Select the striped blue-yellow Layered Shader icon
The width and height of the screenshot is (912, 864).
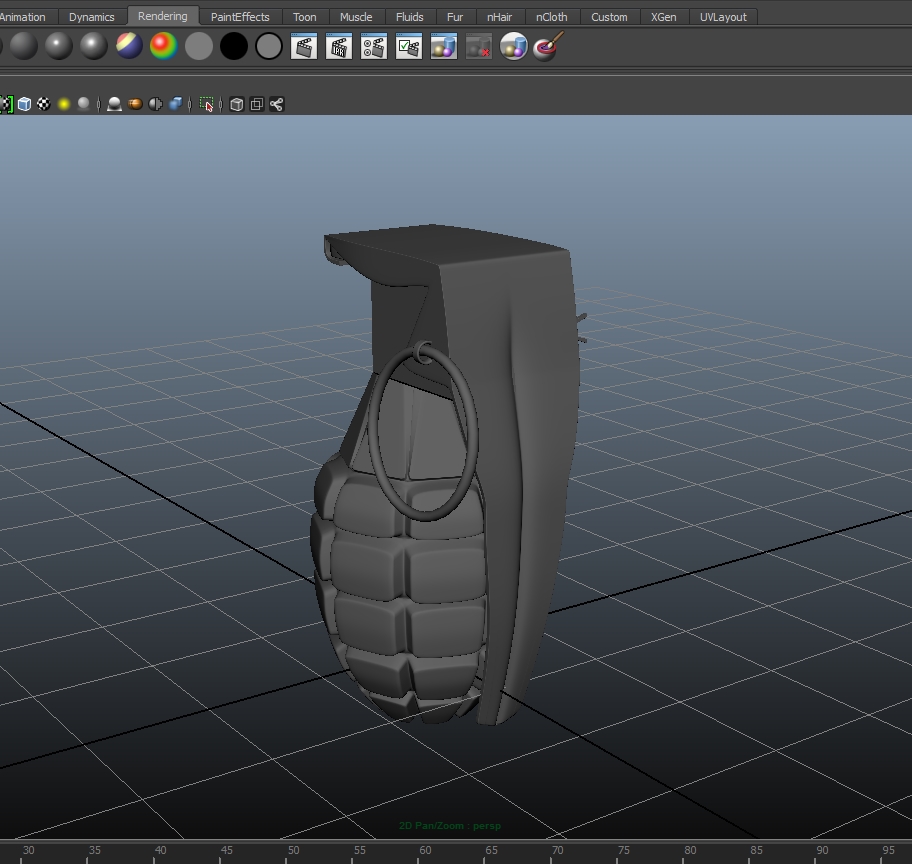click(x=129, y=46)
